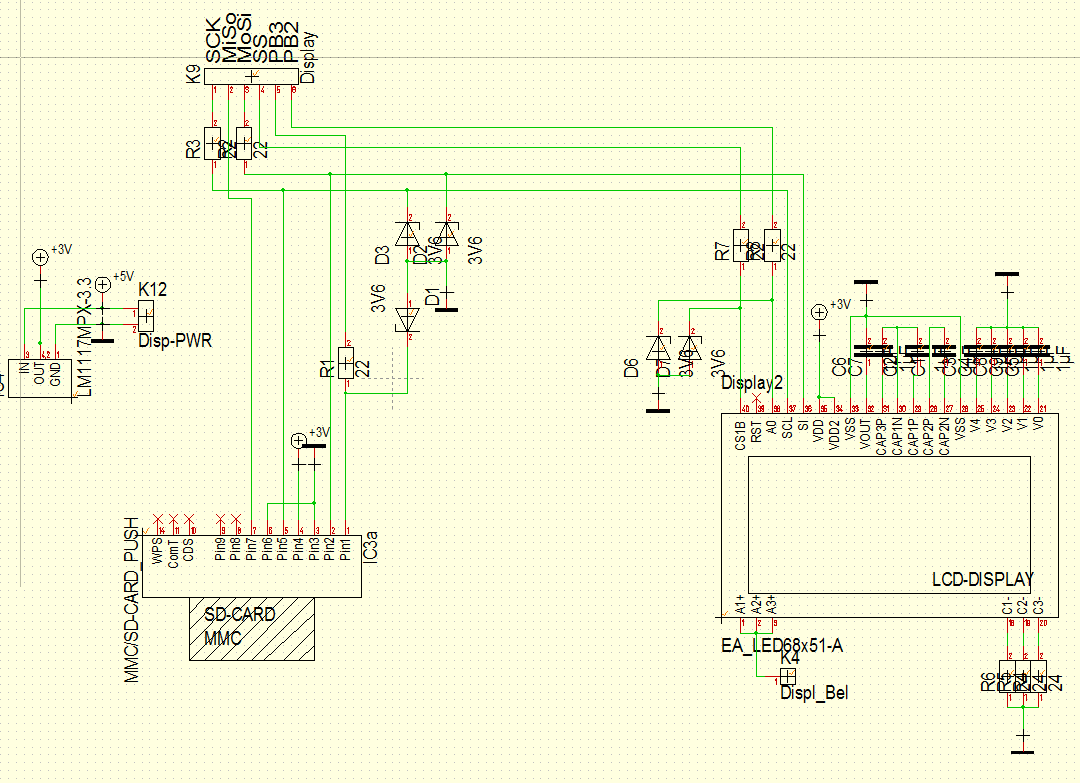Screen dimensions: 1080x783
Task: Select the K4 Displ_Bel connector symbol
Action: point(787,676)
